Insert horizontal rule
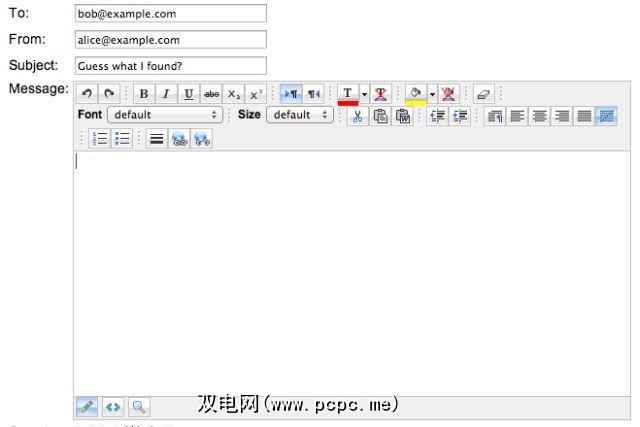 click(157, 139)
